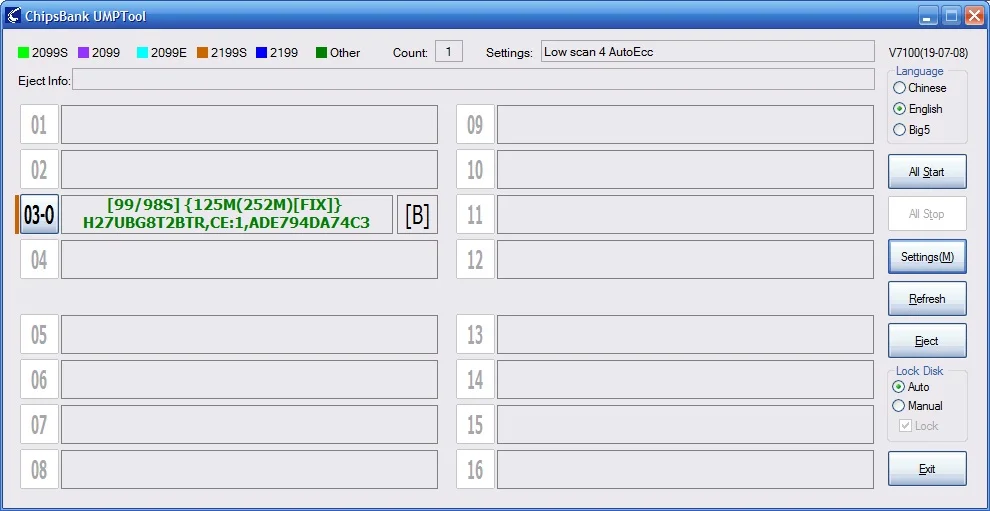The image size is (990, 511).
Task: Click the port 09 number button
Action: tap(475, 124)
